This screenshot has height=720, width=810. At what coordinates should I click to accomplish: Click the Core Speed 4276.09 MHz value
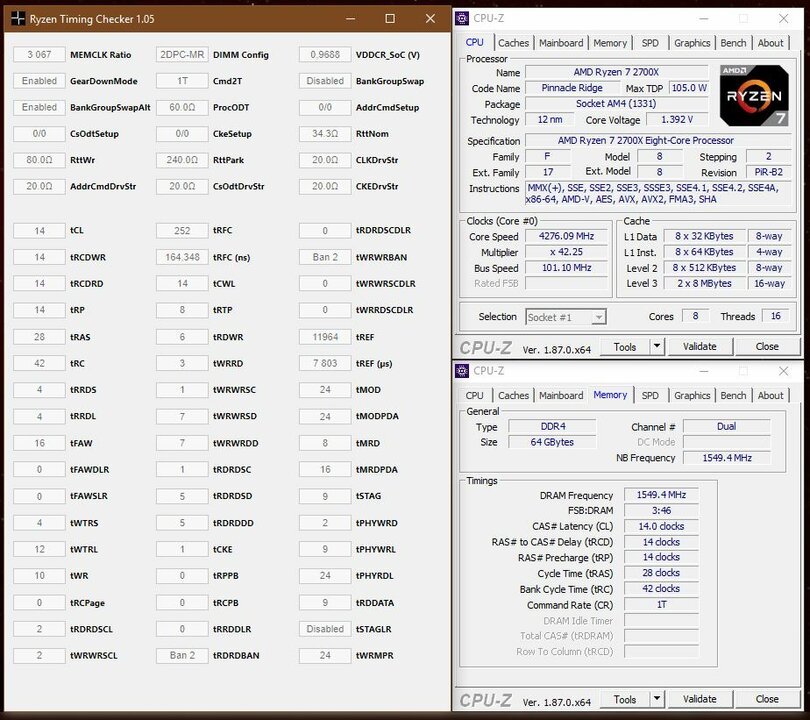pos(566,236)
